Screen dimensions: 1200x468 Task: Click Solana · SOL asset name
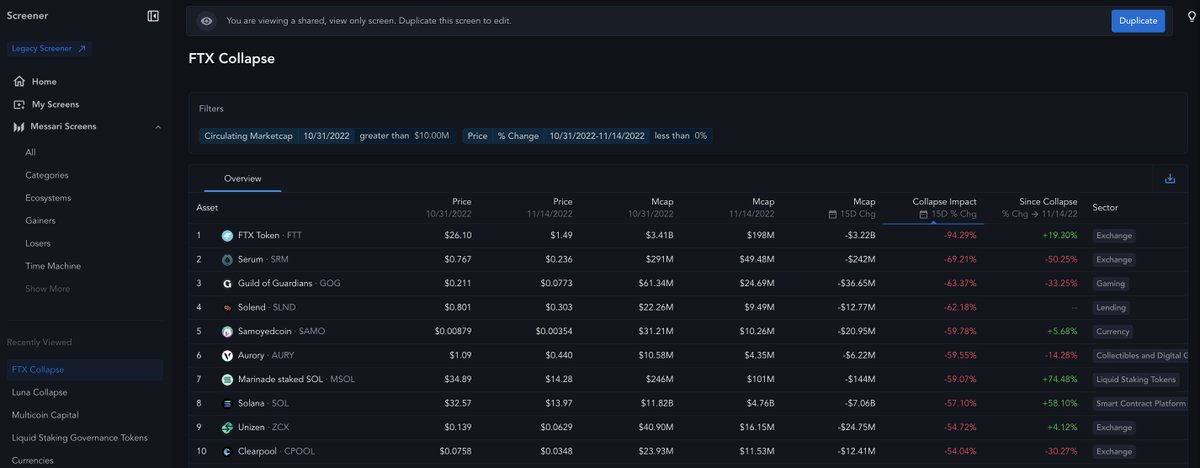coord(264,404)
